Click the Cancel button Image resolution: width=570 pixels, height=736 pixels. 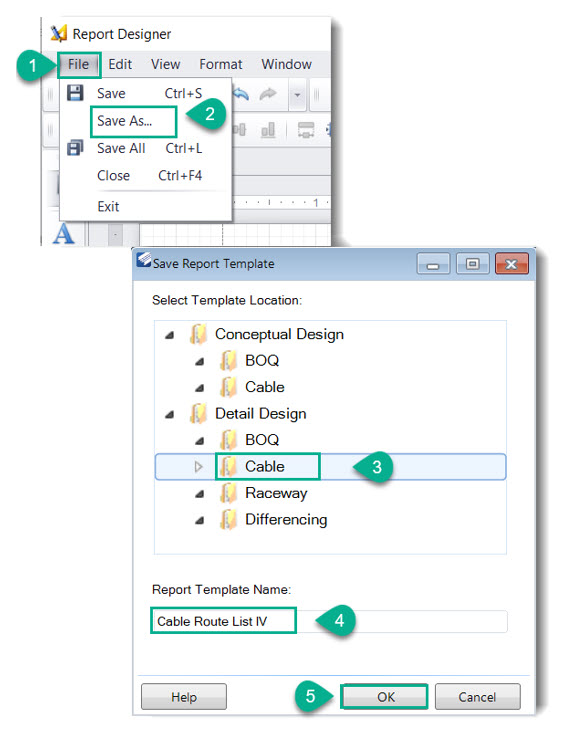coord(478,697)
